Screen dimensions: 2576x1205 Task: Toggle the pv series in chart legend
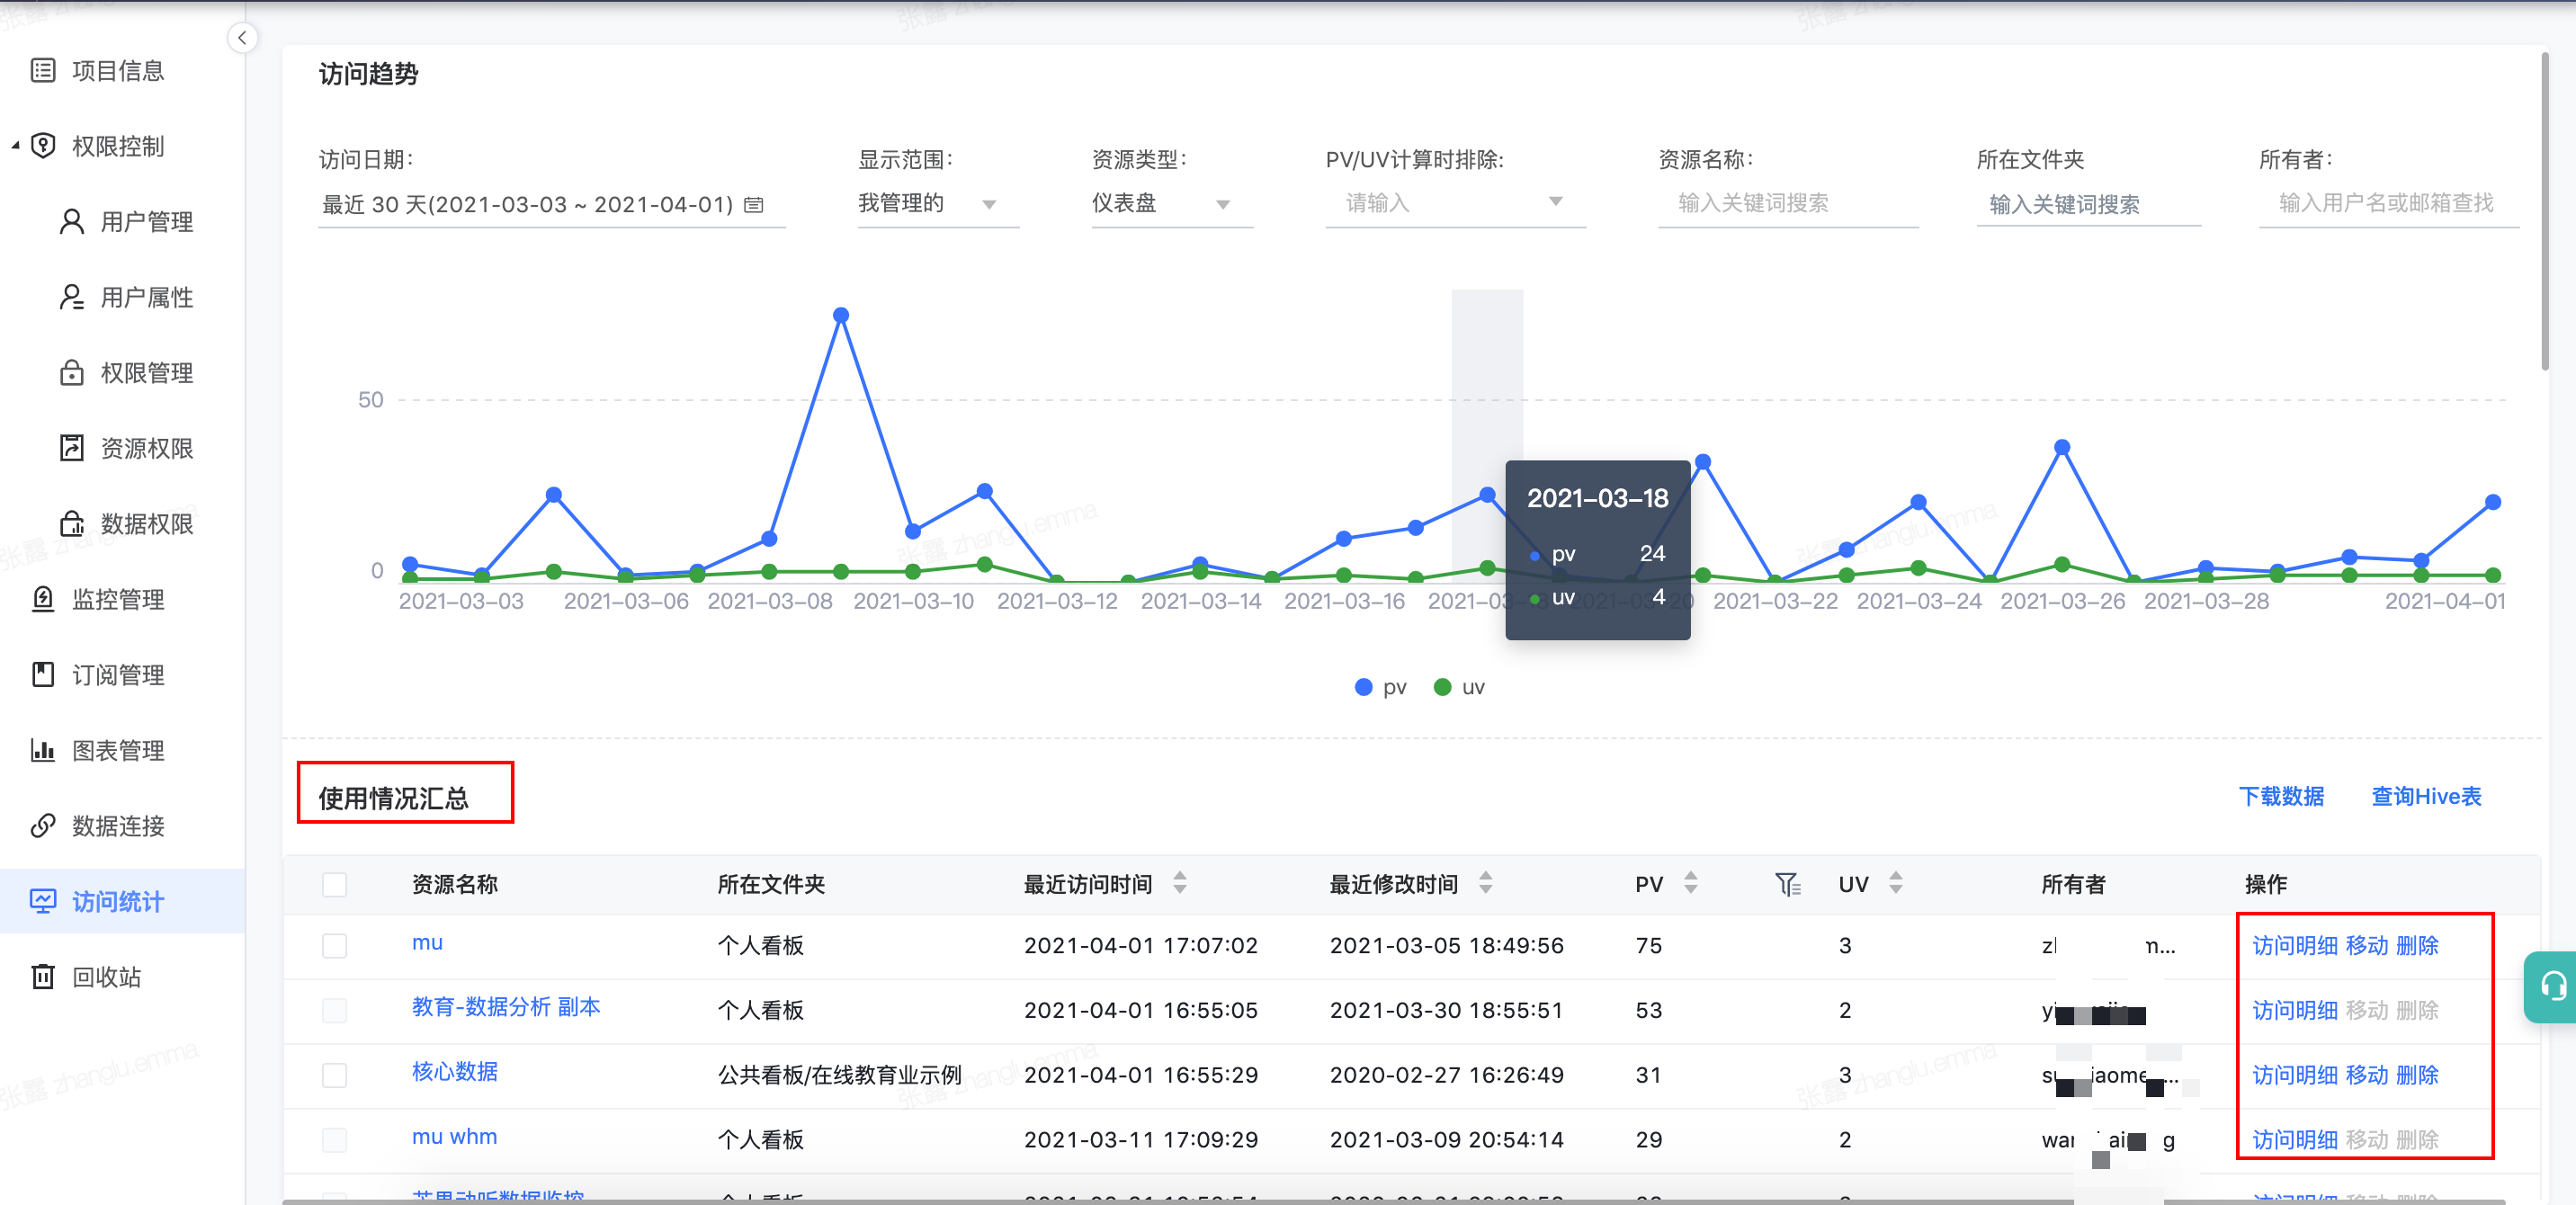(x=1381, y=687)
